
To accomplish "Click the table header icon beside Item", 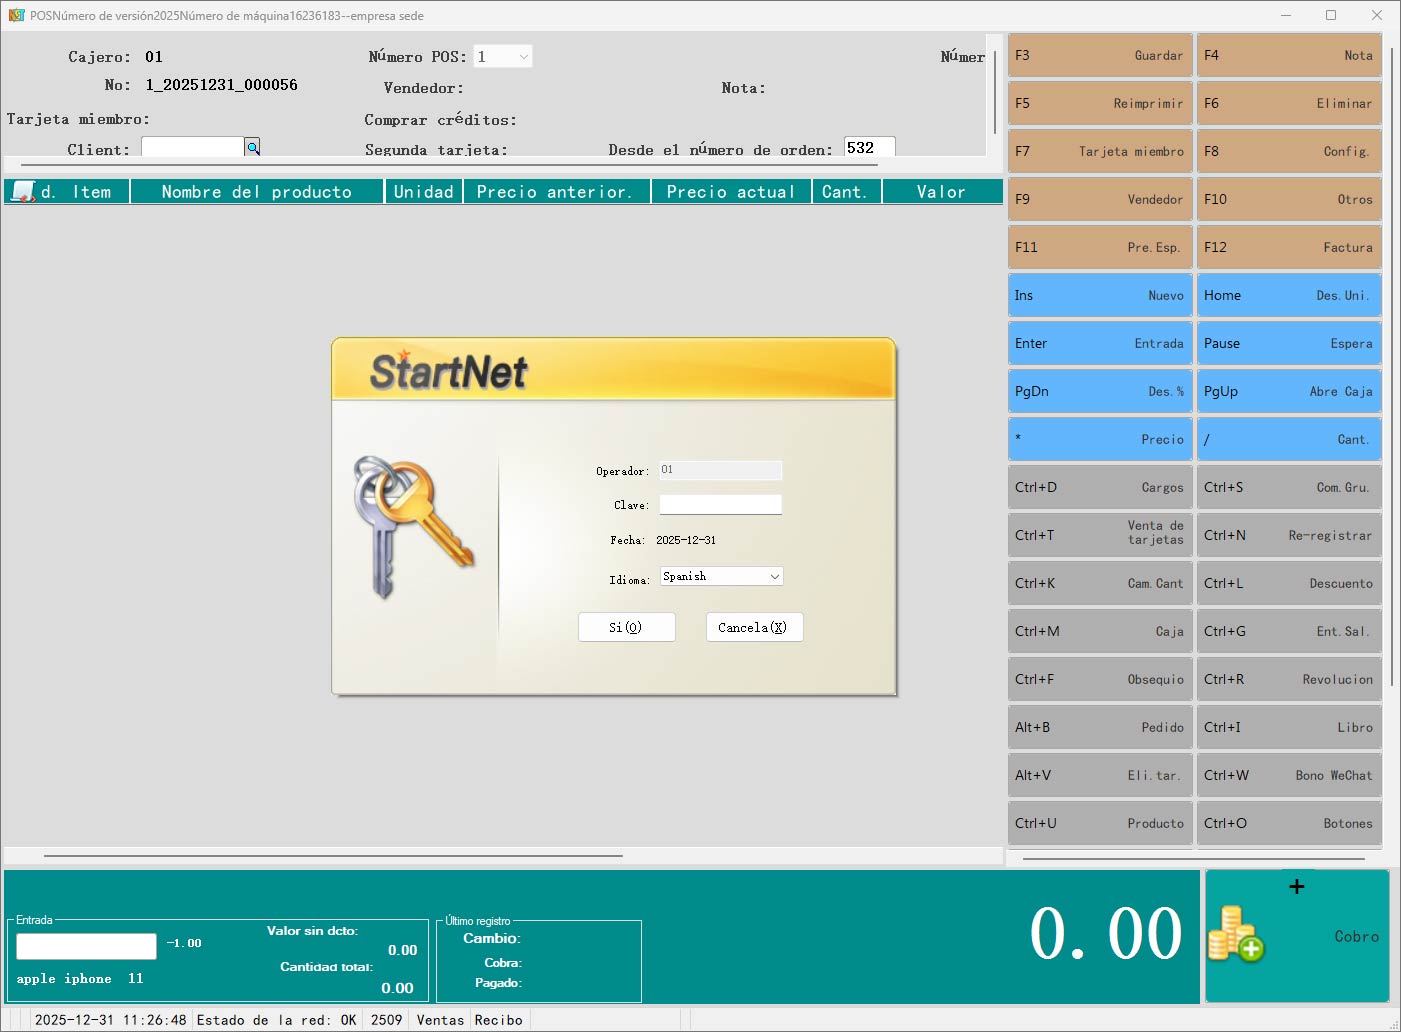I will pyautogui.click(x=22, y=192).
